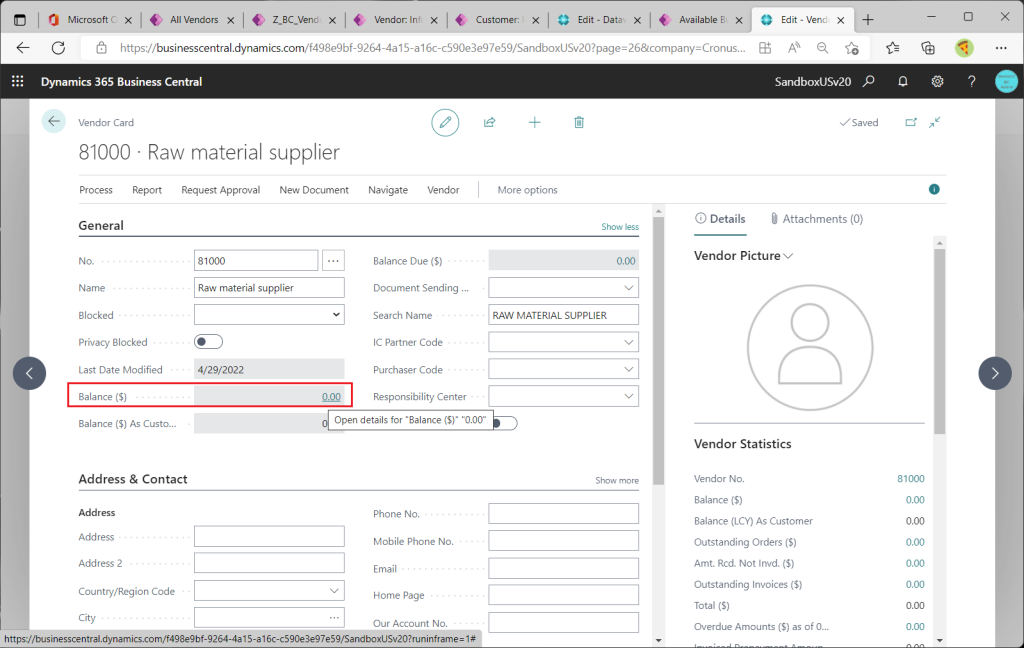Click the Search Name field
Screen dimensions: 1024x648
(564, 315)
